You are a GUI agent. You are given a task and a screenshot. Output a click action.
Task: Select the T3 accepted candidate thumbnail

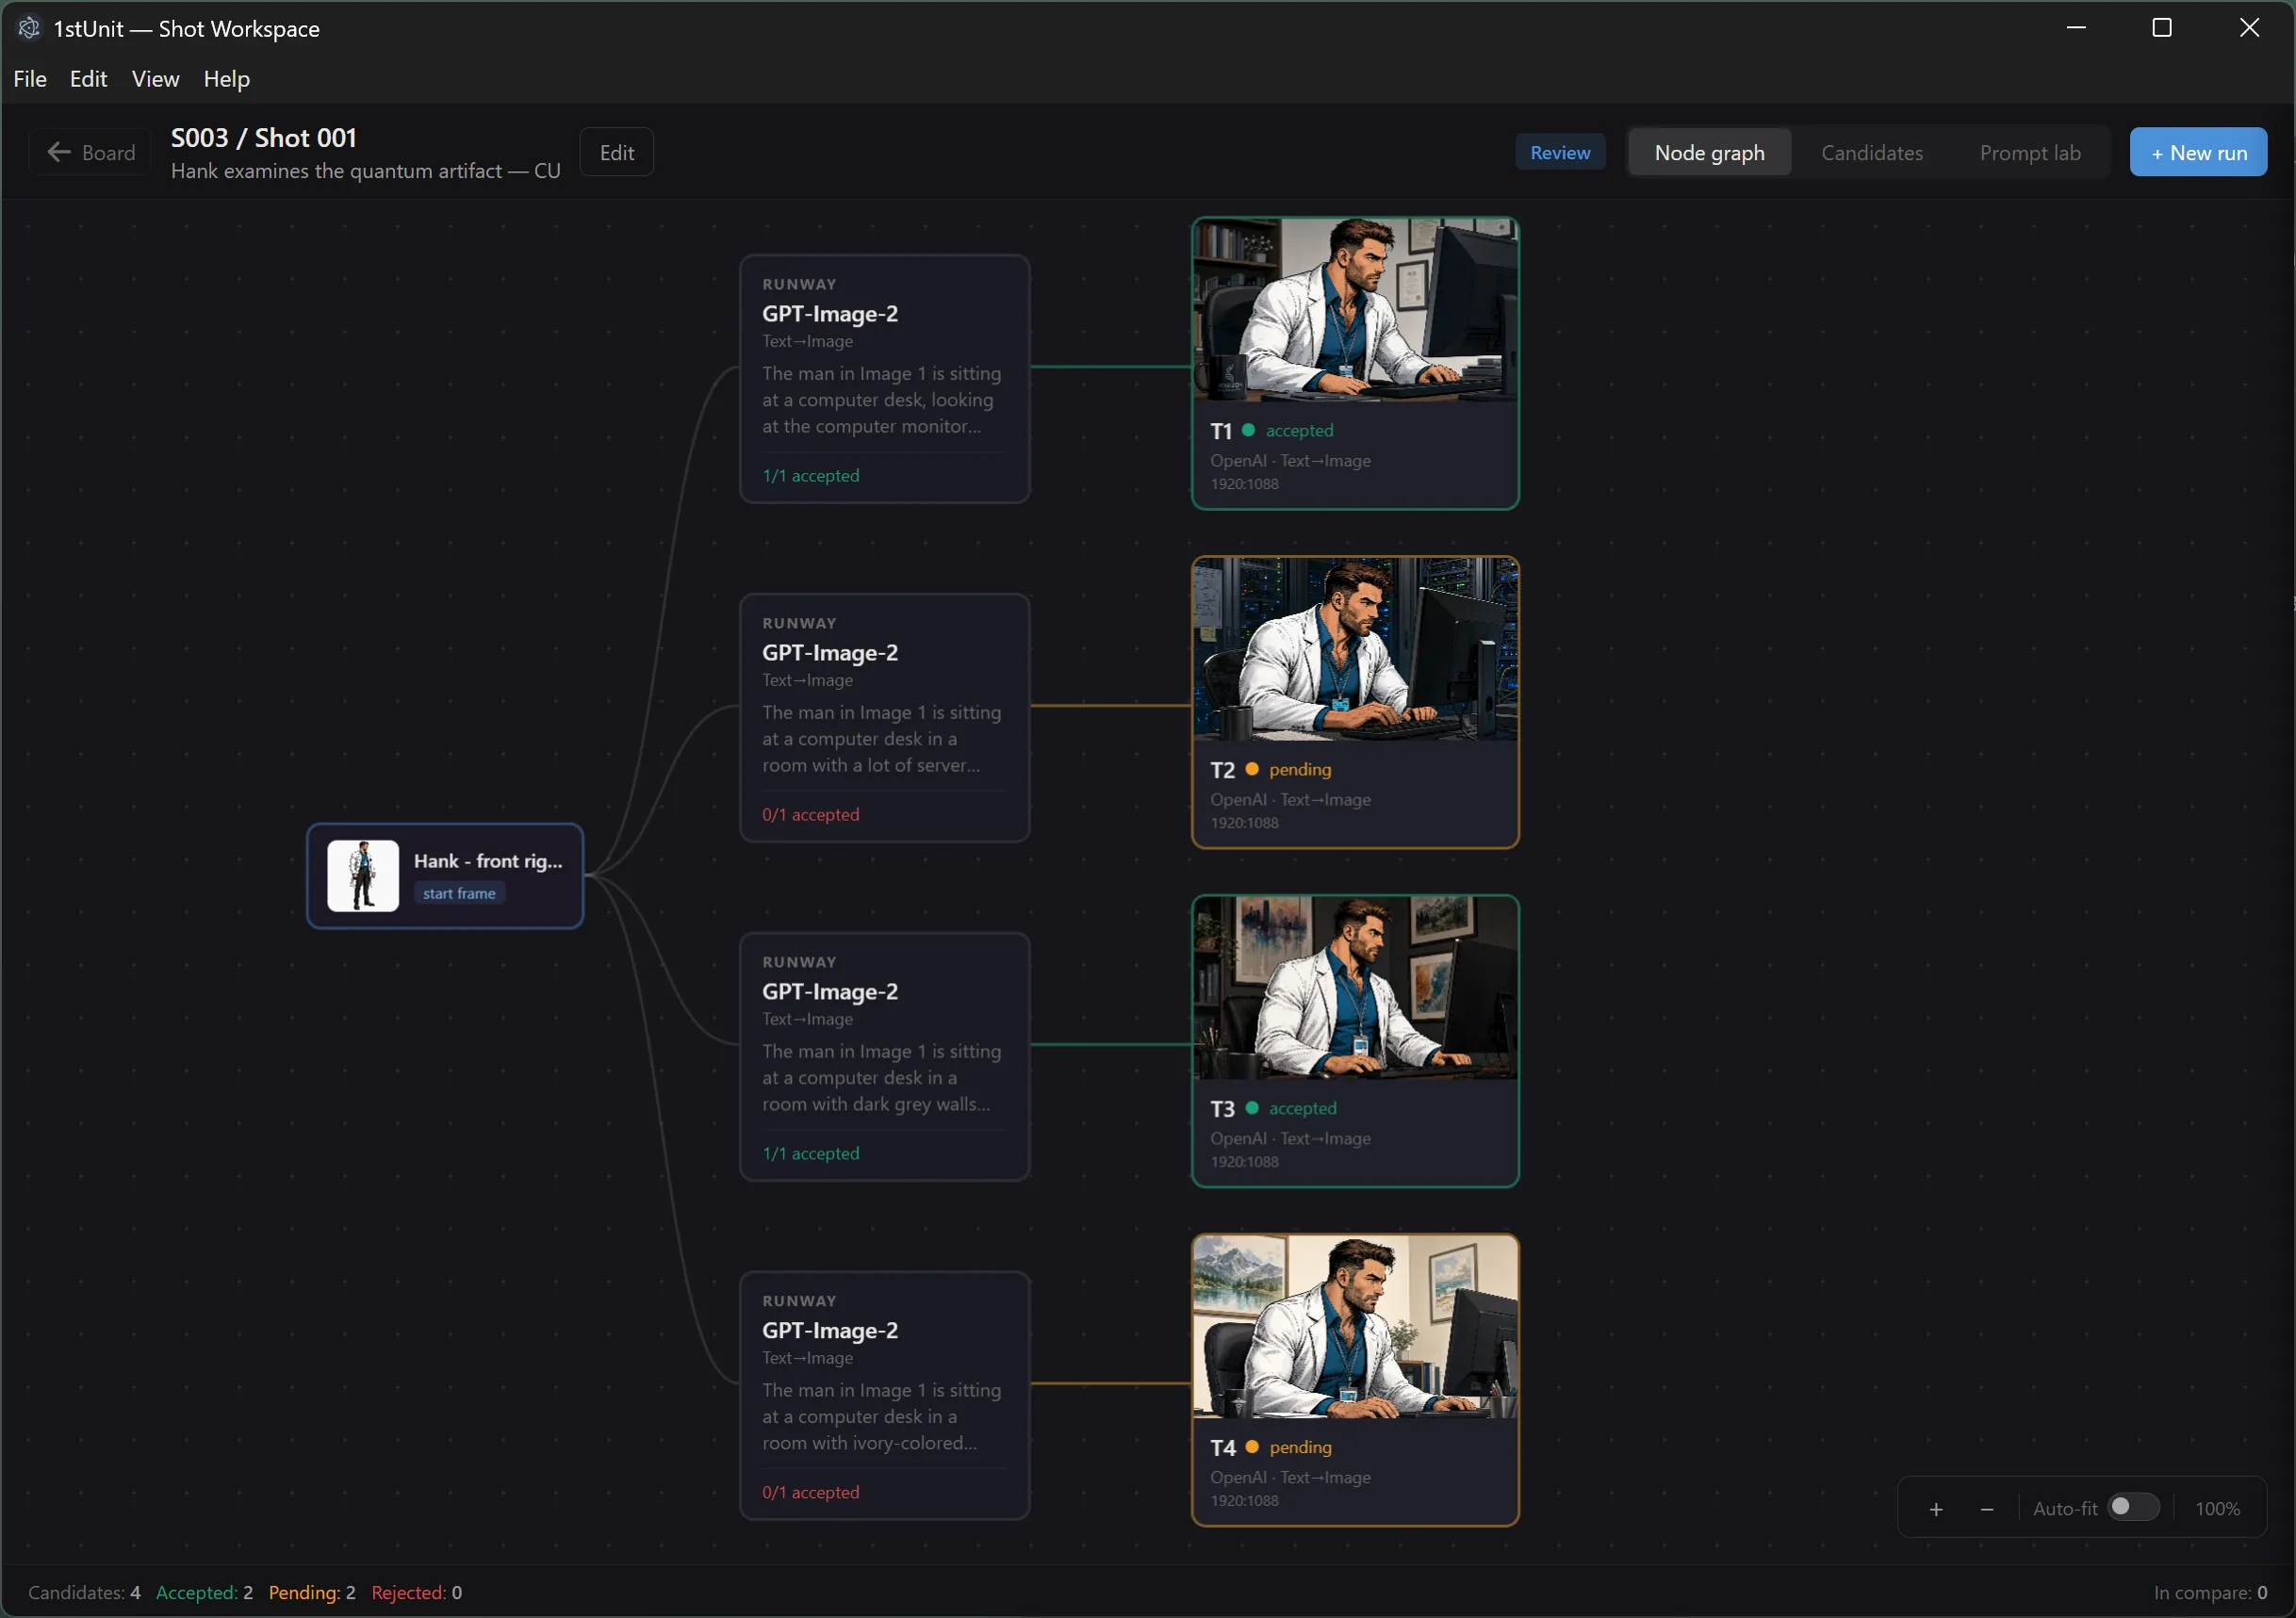pos(1354,988)
